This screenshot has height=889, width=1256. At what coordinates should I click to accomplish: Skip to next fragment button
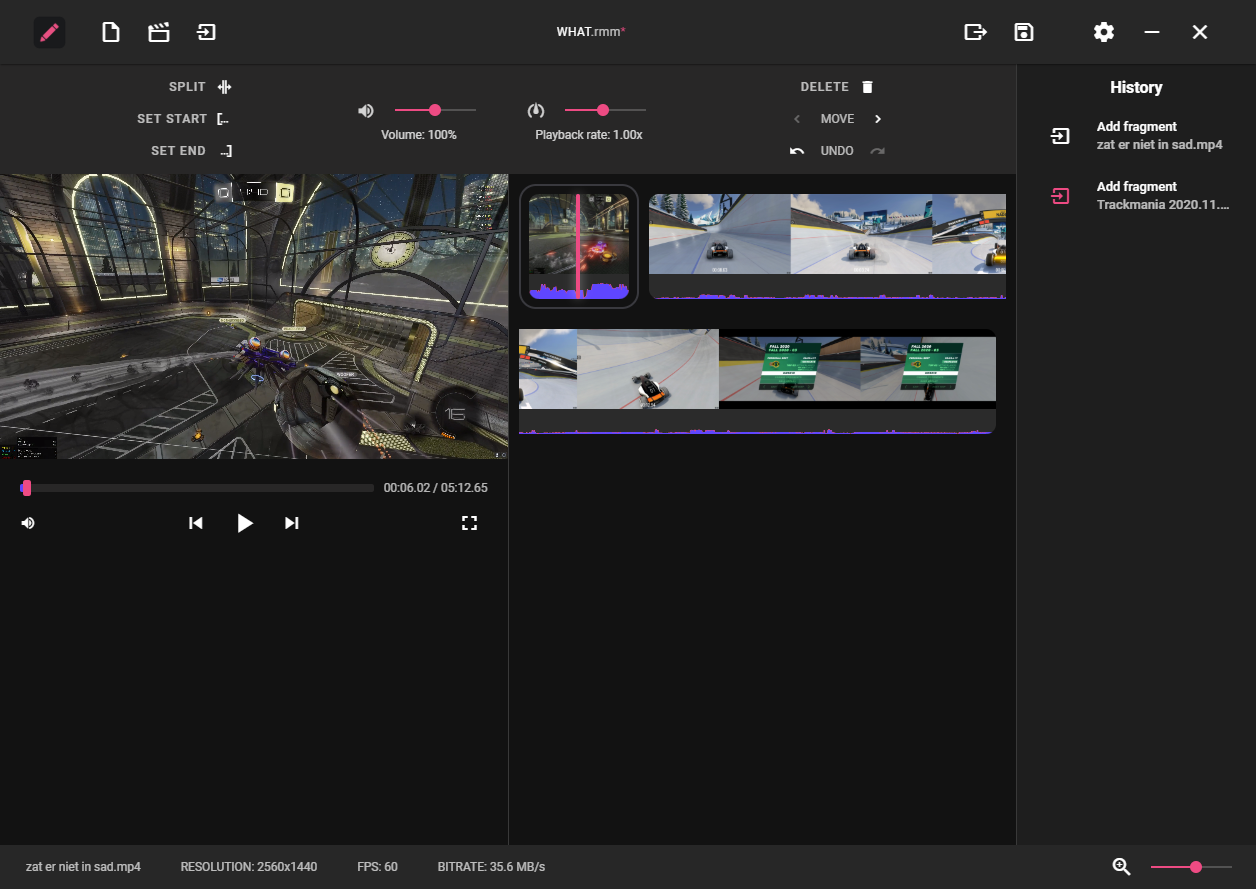(x=292, y=523)
